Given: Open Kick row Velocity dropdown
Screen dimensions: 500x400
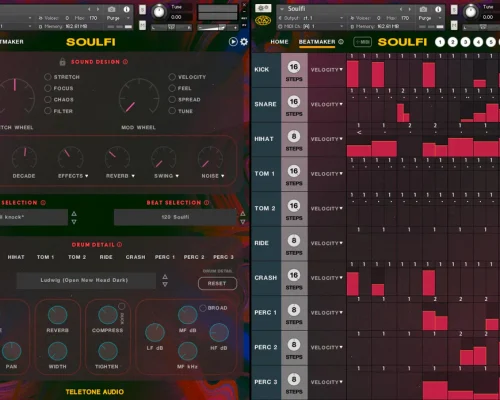Looking at the screenshot, I should (x=327, y=70).
